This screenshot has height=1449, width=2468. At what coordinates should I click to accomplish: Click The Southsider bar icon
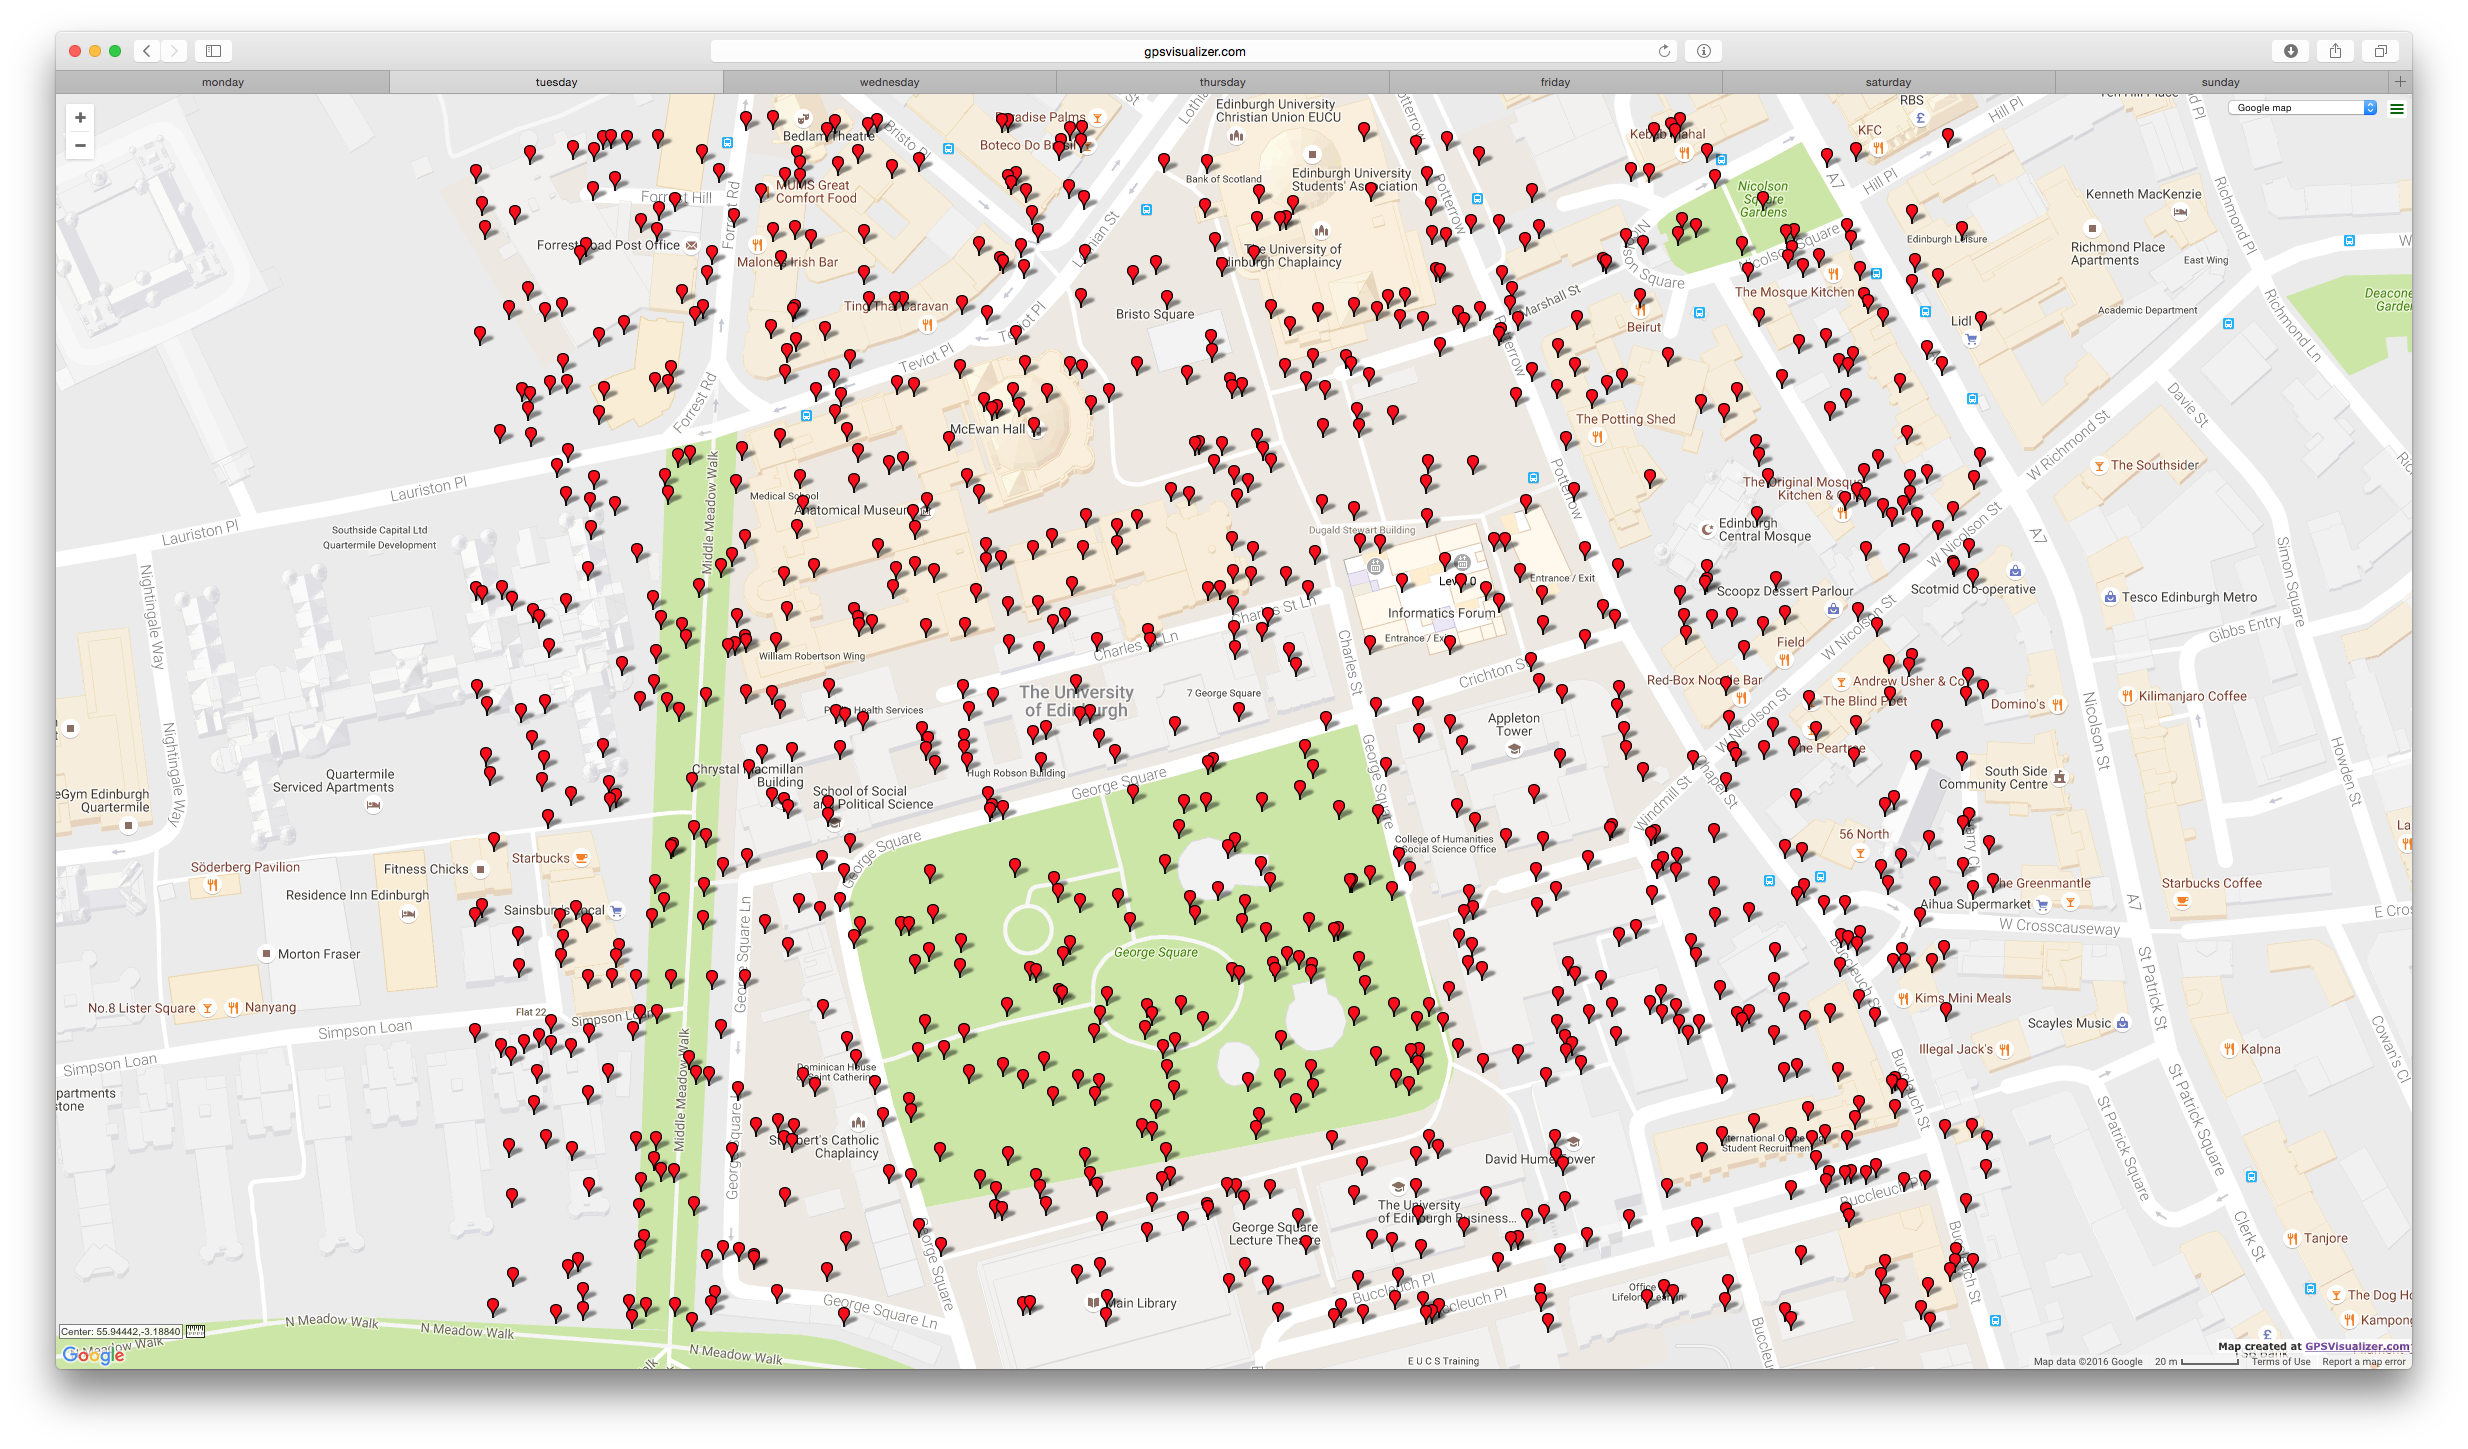coord(2099,466)
